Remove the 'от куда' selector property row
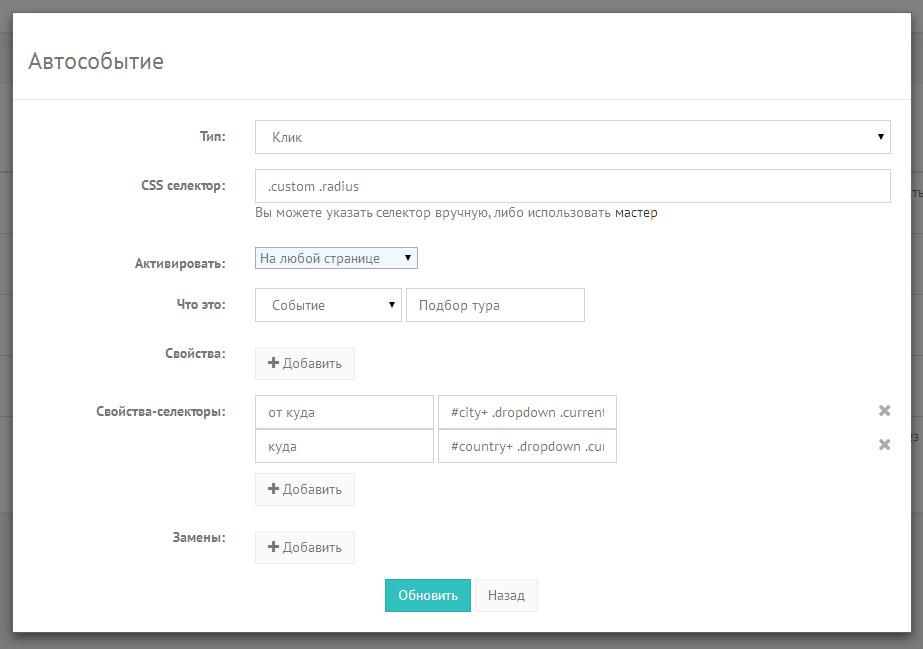Viewport: 923px width, 649px height. point(884,411)
